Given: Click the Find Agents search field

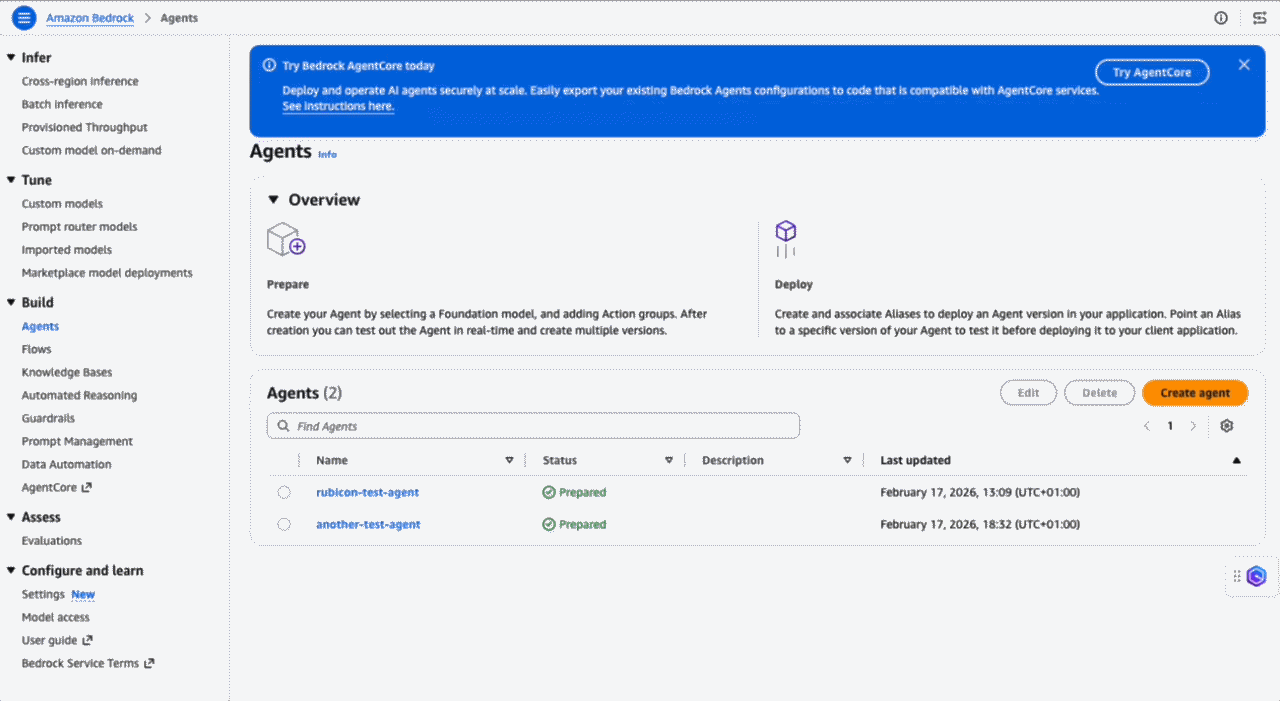Looking at the screenshot, I should (x=533, y=426).
